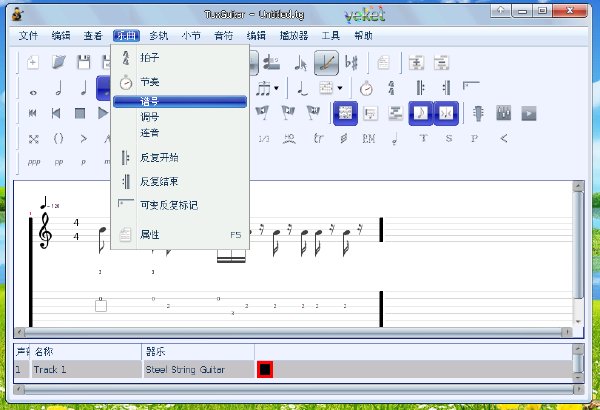Click the Track 1 color swatch
Screen dimensions: 600x410
tap(265, 369)
